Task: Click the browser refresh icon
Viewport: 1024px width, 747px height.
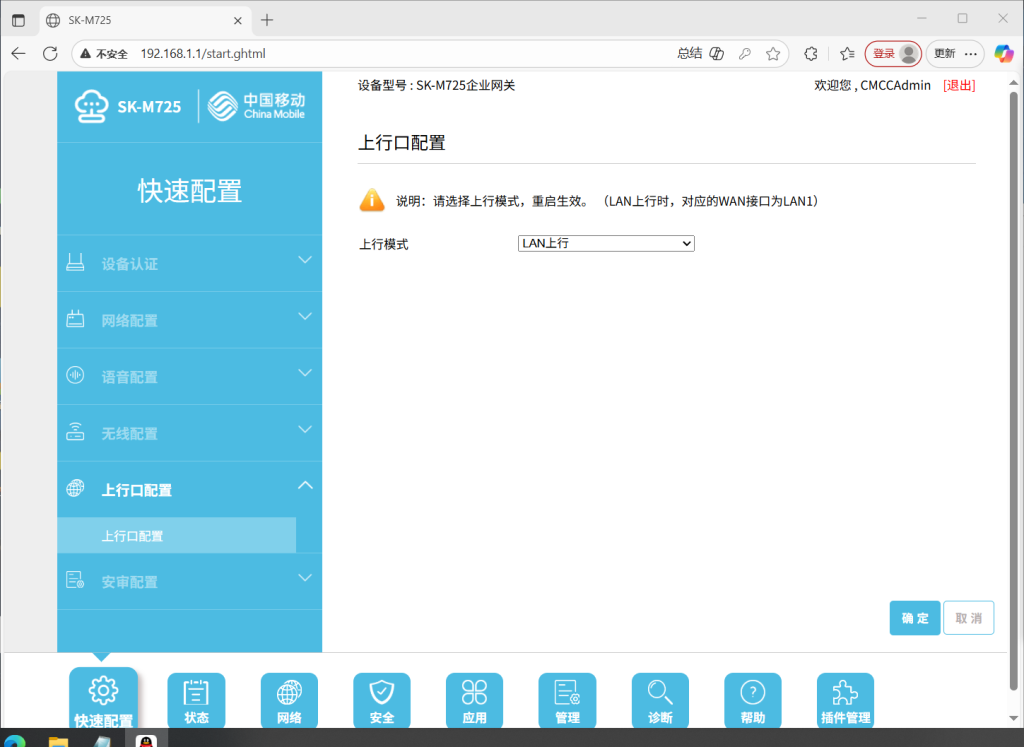Action: point(50,54)
